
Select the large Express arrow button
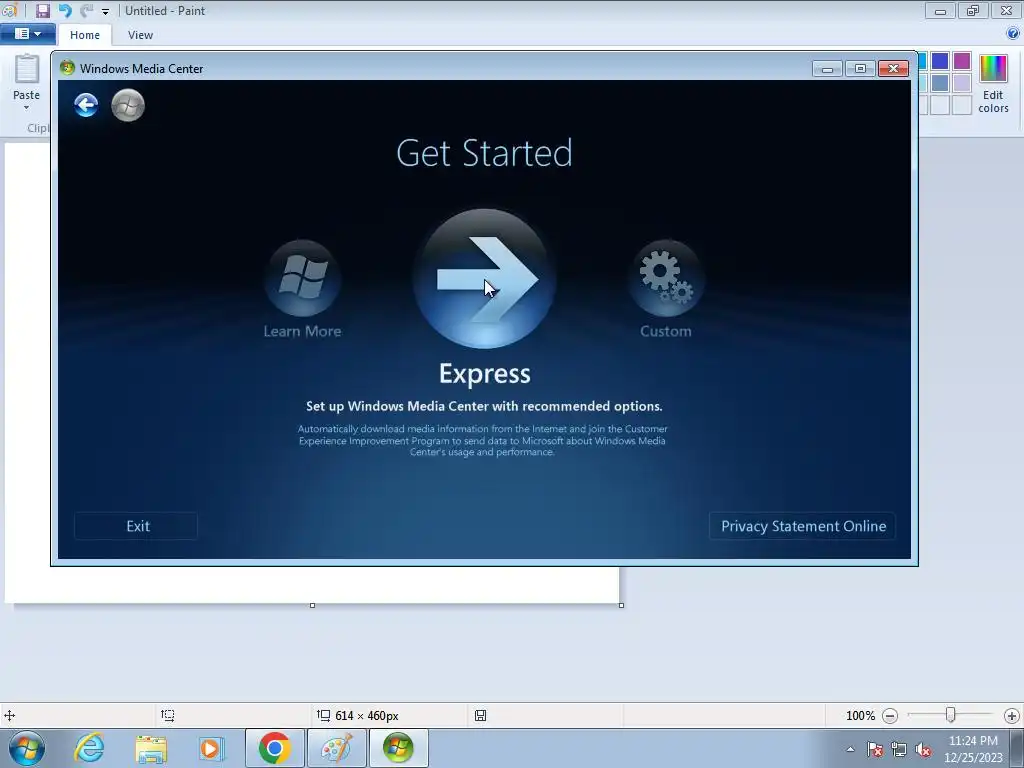pos(485,279)
